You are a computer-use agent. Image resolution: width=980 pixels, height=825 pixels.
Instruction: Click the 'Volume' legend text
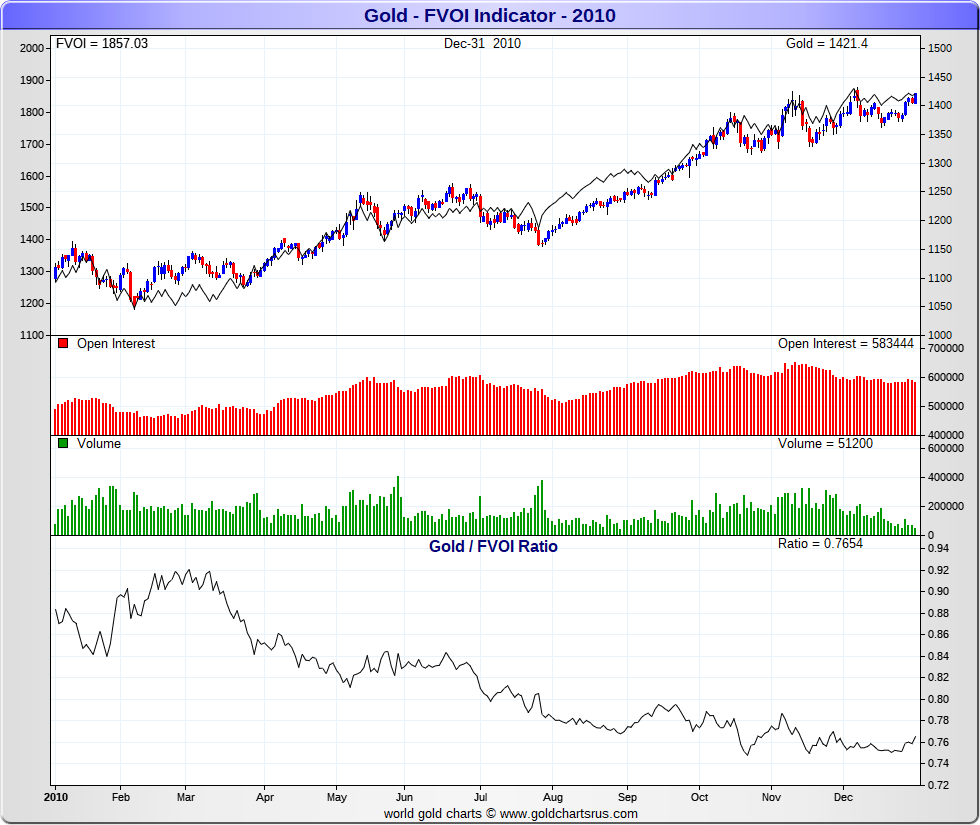pyautogui.click(x=99, y=444)
